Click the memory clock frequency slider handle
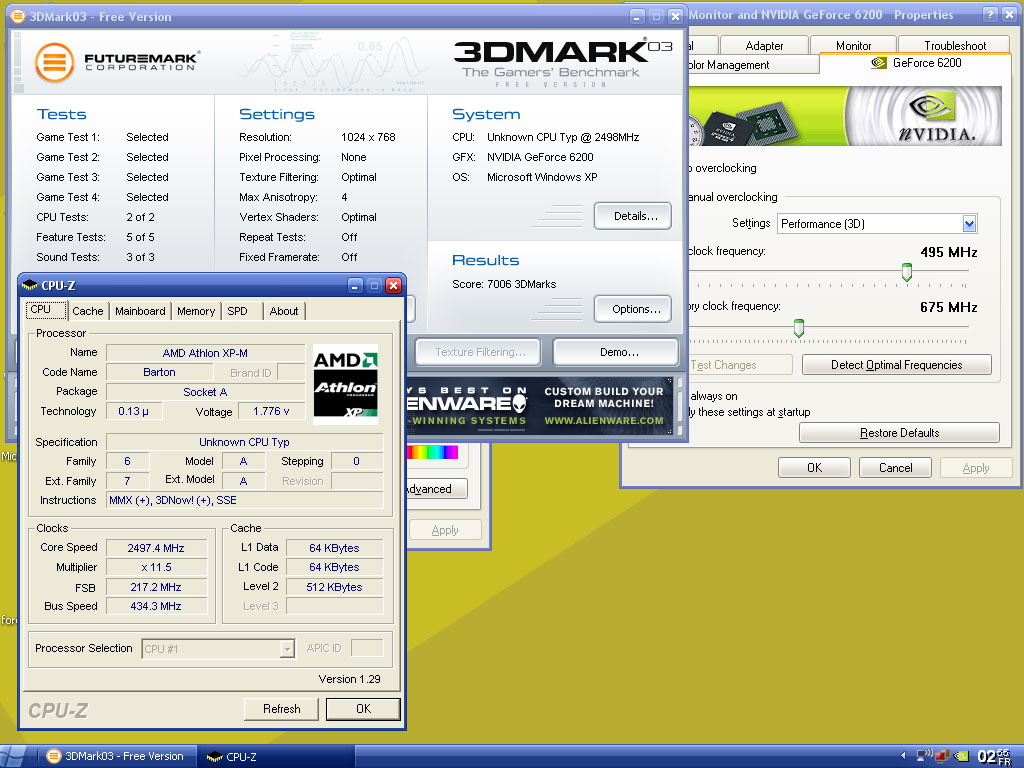Viewport: 1024px width, 768px height. [798, 328]
